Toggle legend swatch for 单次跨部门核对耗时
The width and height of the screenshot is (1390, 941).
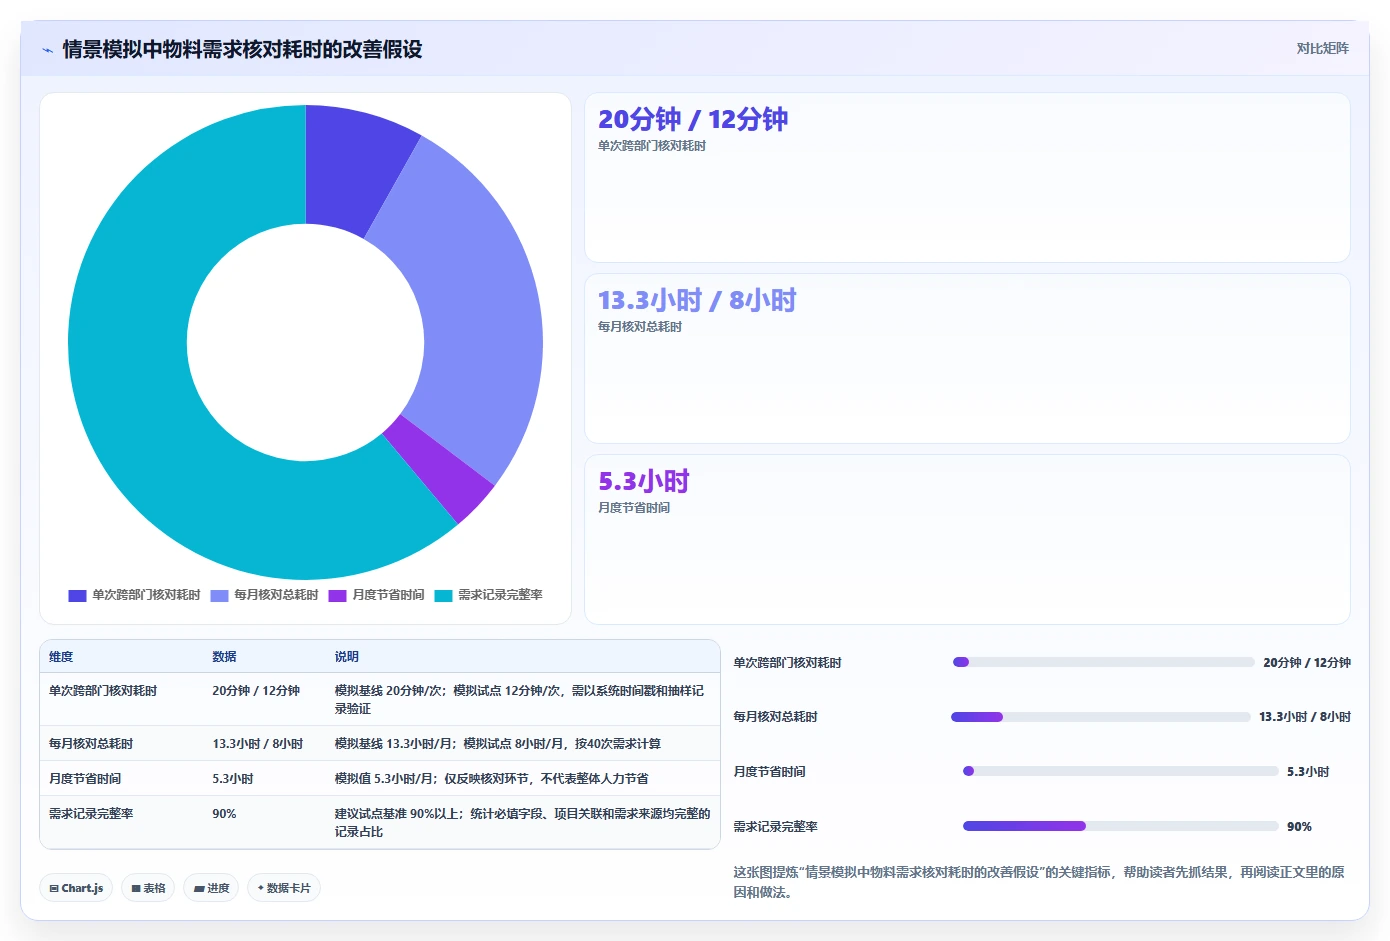pos(77,595)
